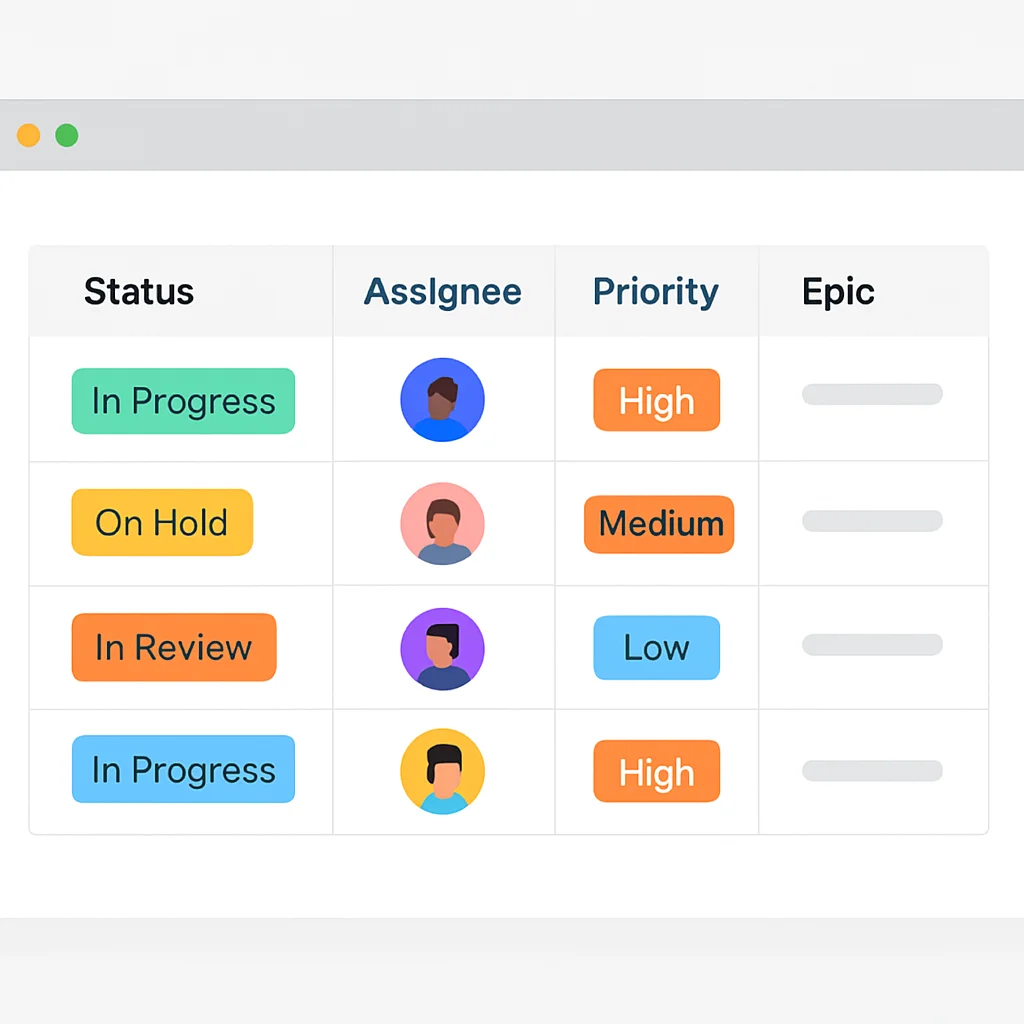Select the Medium priority tag
The width and height of the screenshot is (1024, 1024).
pyautogui.click(x=659, y=524)
